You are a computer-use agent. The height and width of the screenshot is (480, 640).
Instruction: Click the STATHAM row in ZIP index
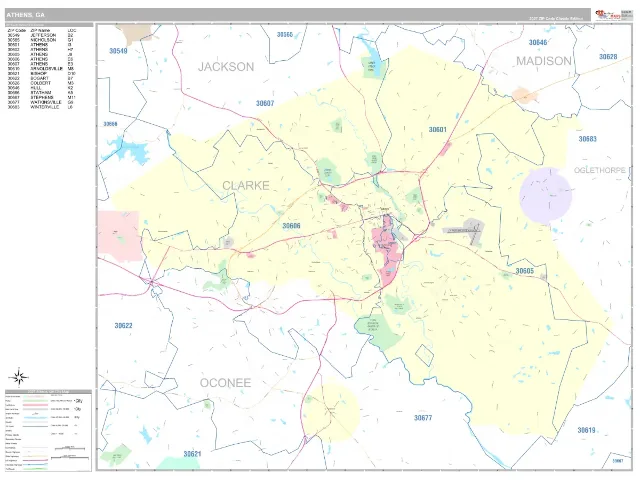pos(41,93)
